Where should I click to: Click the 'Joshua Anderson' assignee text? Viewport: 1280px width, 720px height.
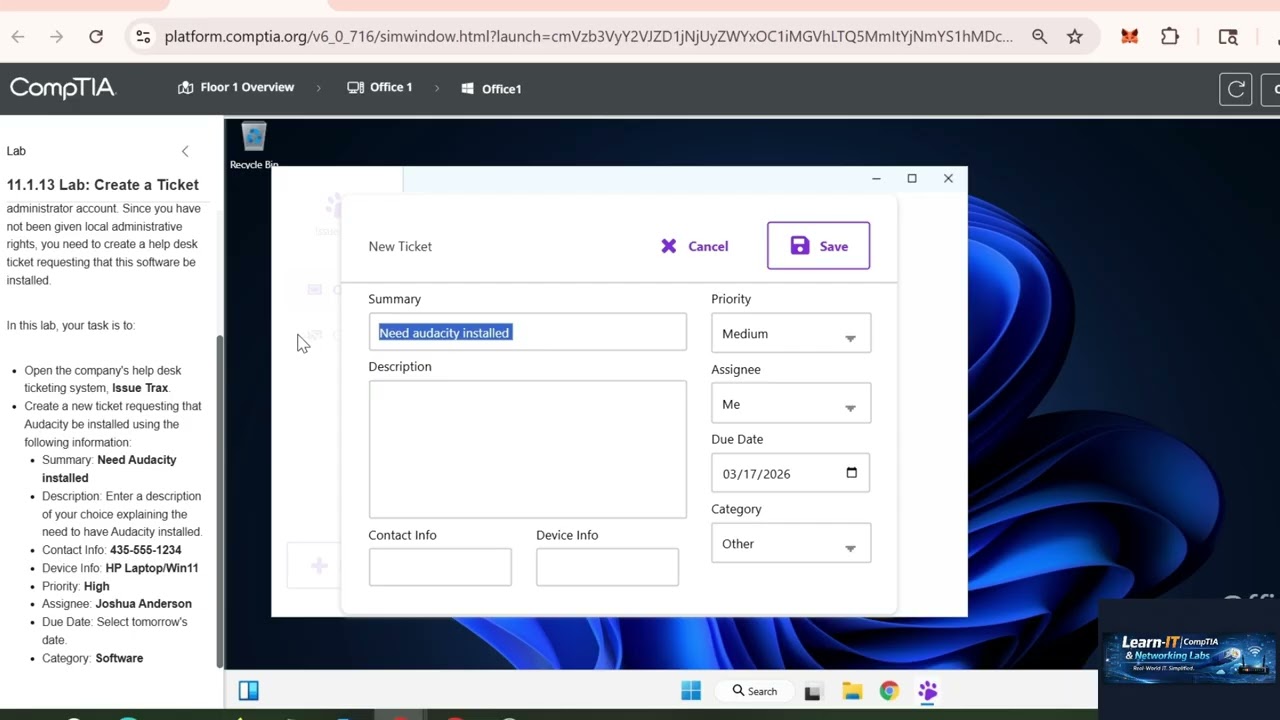click(143, 604)
